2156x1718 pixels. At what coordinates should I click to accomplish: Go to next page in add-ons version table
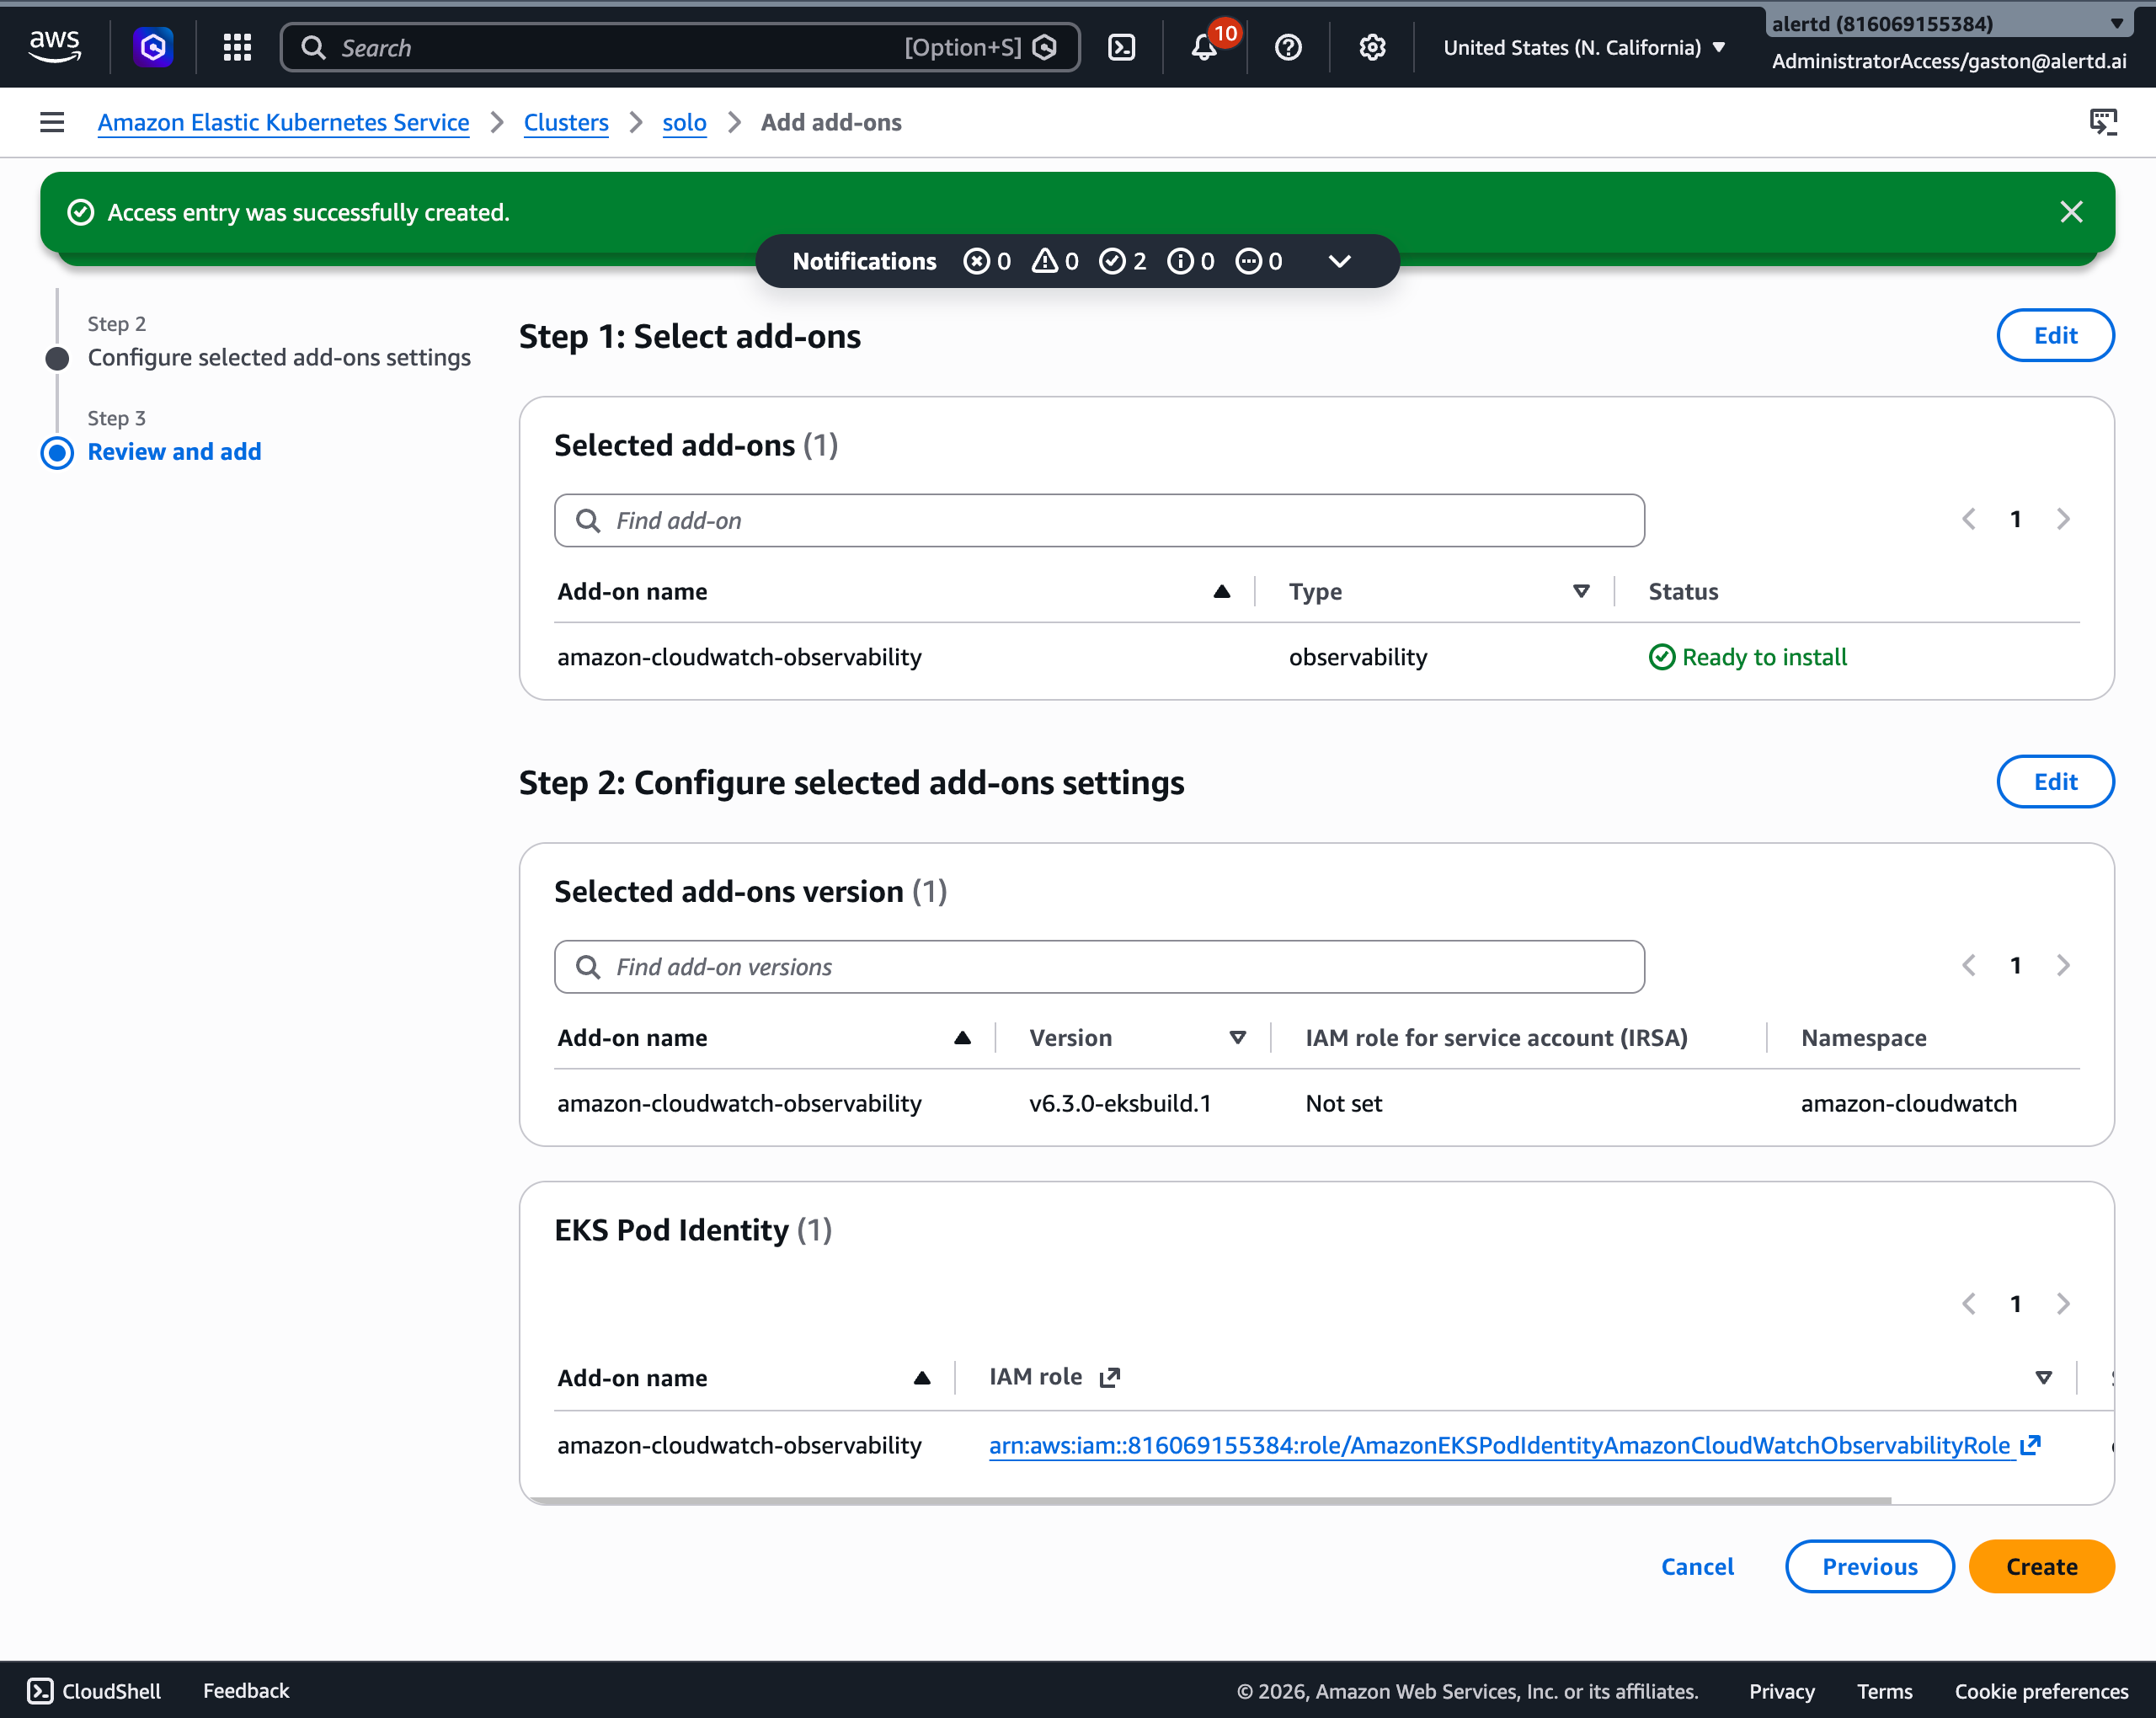(2063, 965)
